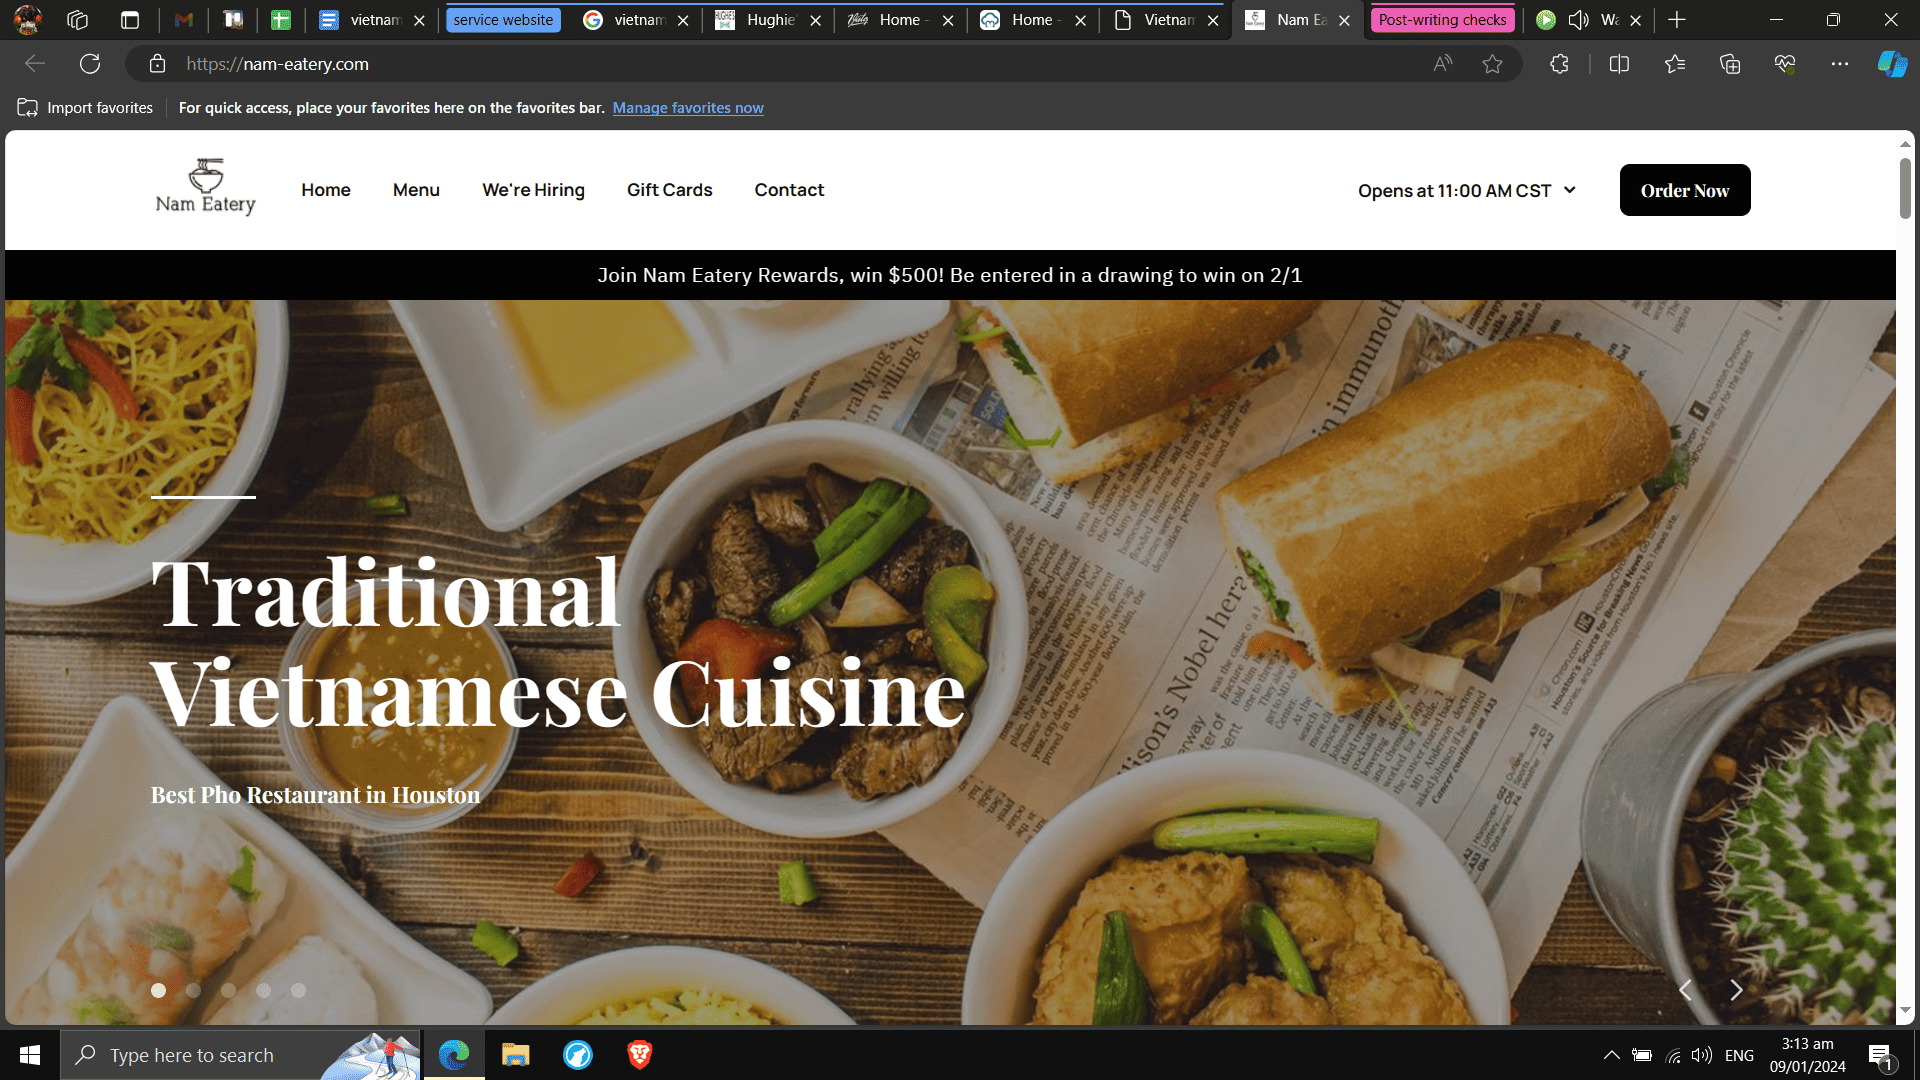Click the Windows search box
1920x1080 pixels.
click(240, 1055)
